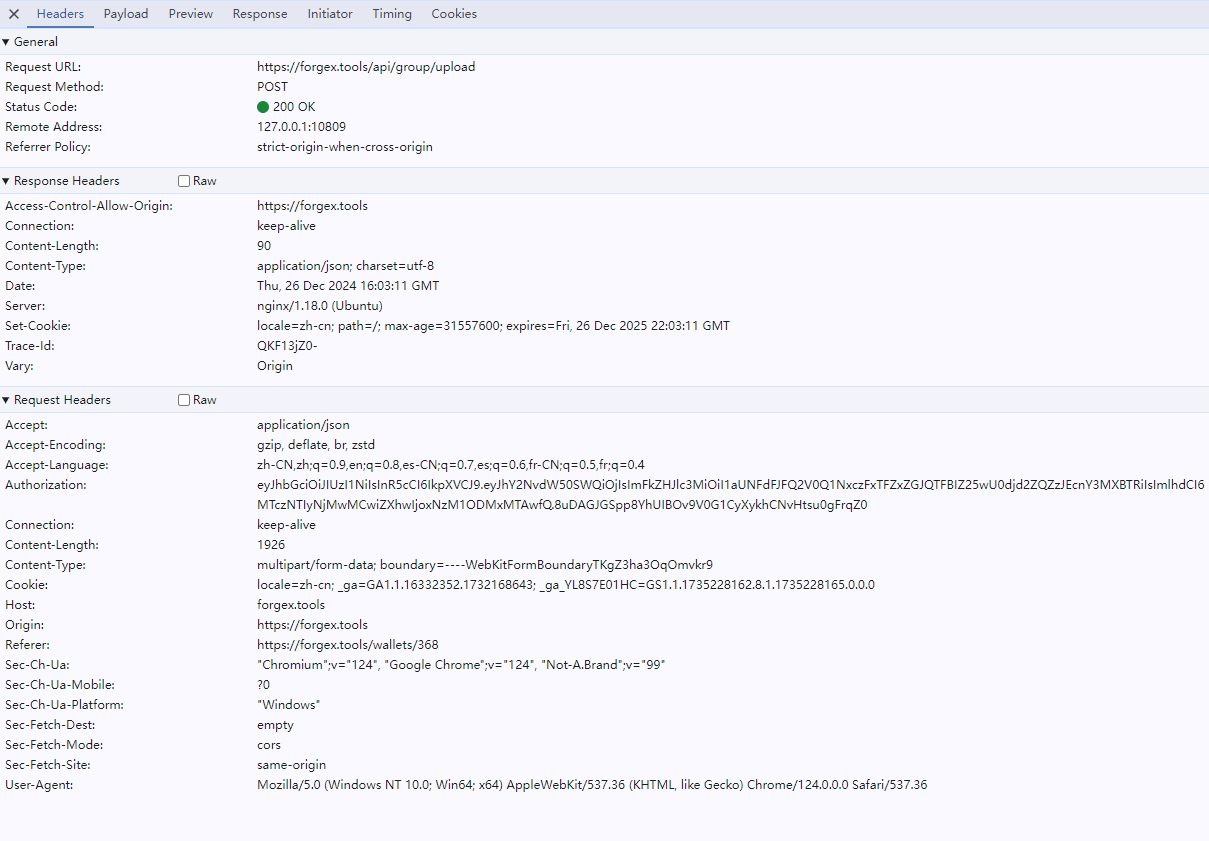Click the 200 OK status code text
This screenshot has width=1209, height=841.
(x=294, y=107)
